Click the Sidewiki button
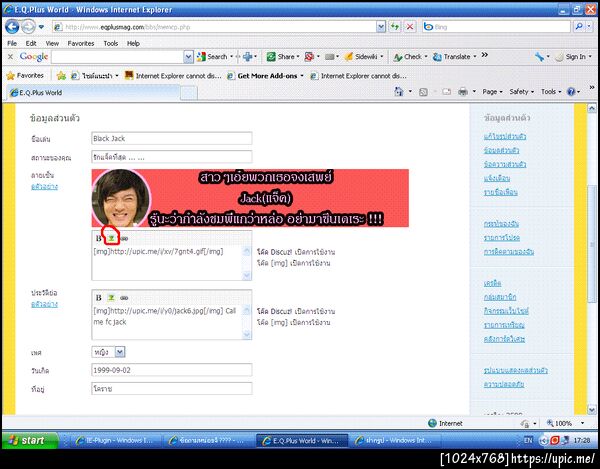 tap(362, 57)
